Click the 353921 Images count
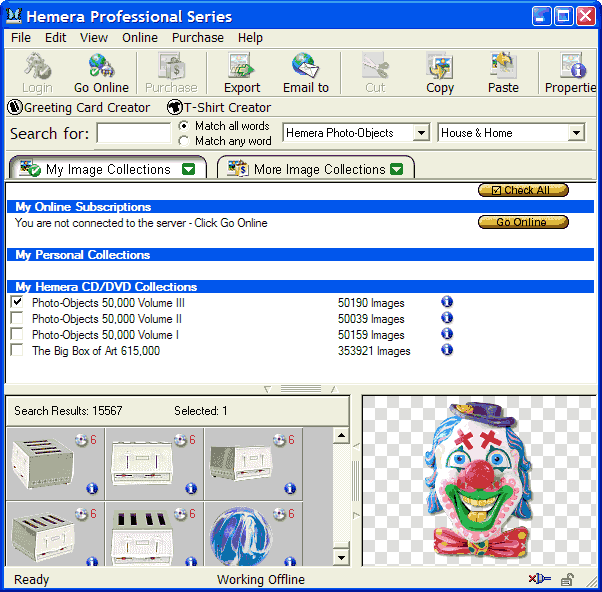602x592 pixels. [x=374, y=351]
